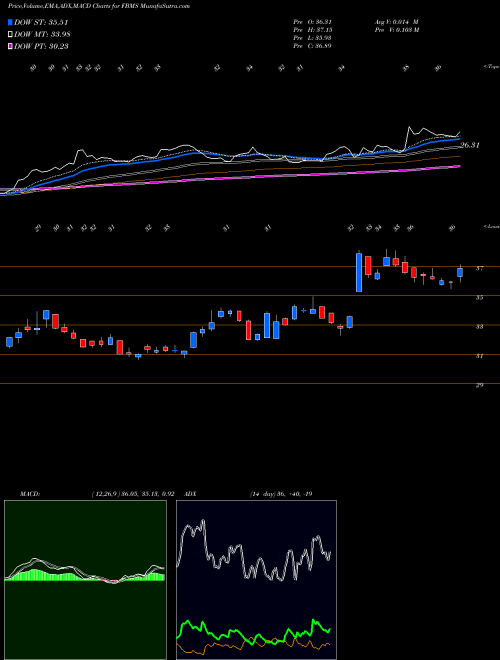Image resolution: width=500 pixels, height=660 pixels.
Task: Click the Pre O: 36.31 value
Action: pyautogui.click(x=312, y=22)
